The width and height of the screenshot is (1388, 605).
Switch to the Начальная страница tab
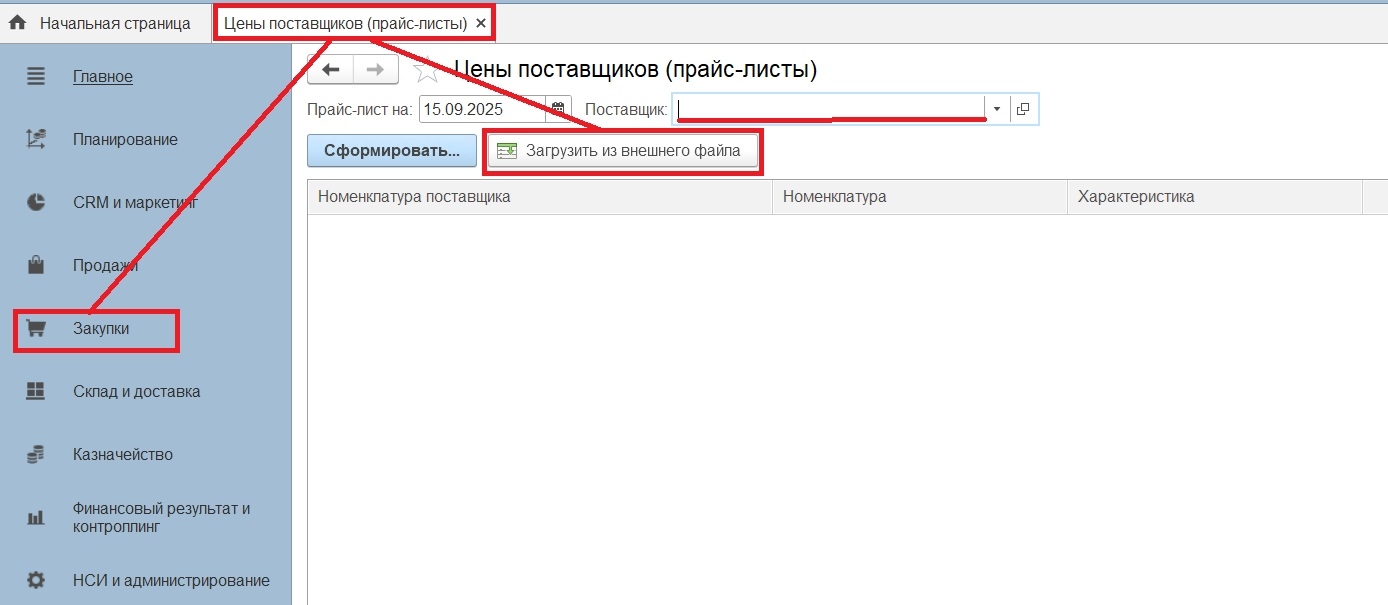coord(114,23)
